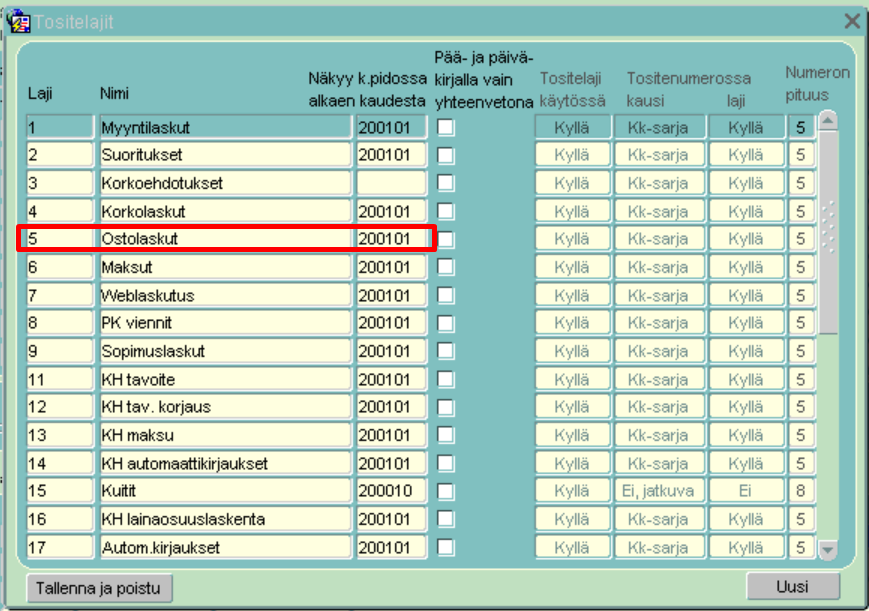Click the KH maksu name field
The width and height of the screenshot is (869, 611).
click(x=226, y=435)
